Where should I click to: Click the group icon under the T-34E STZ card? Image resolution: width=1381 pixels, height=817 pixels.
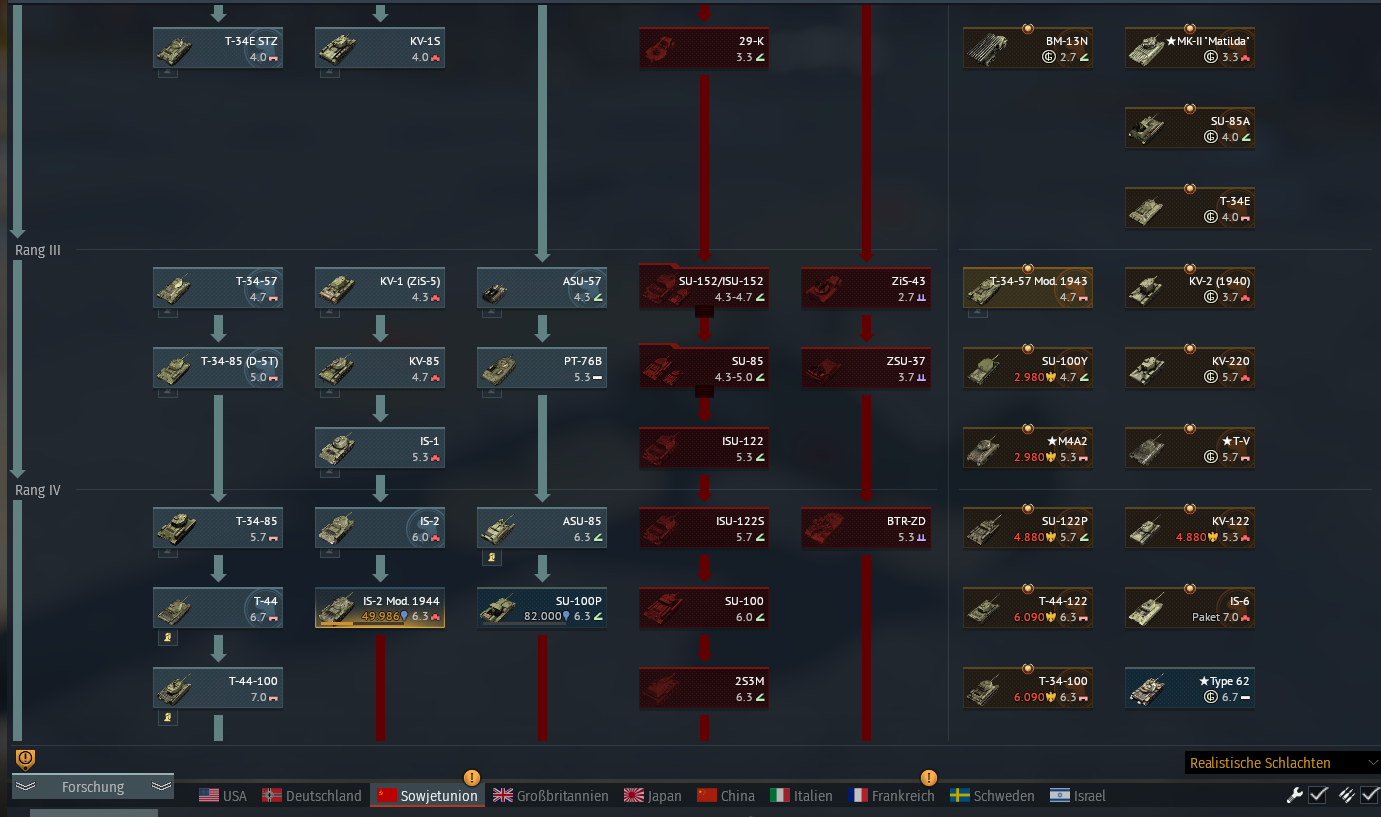pyautogui.click(x=168, y=73)
